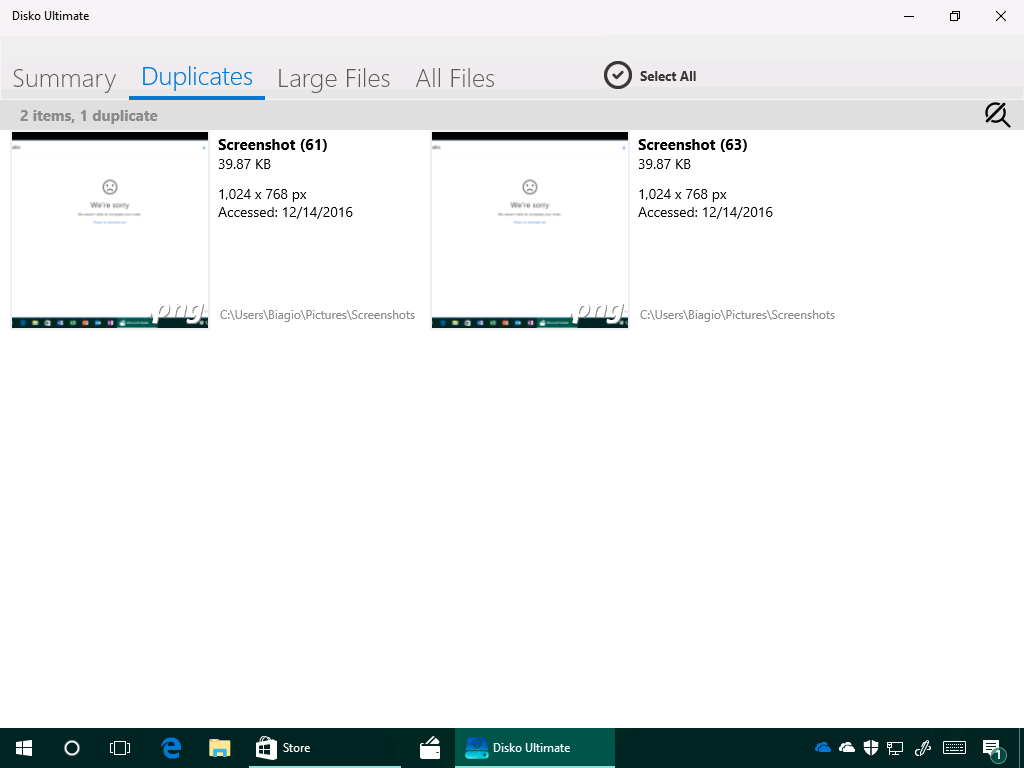Toggle the search filter icon off
The image size is (1024, 768).
[x=997, y=115]
